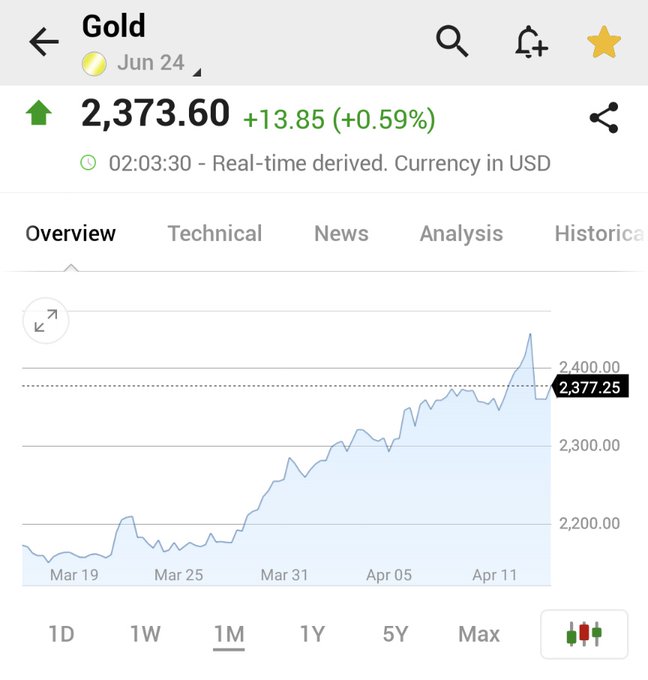Go to the Analysis tab
The width and height of the screenshot is (648, 680).
point(461,233)
